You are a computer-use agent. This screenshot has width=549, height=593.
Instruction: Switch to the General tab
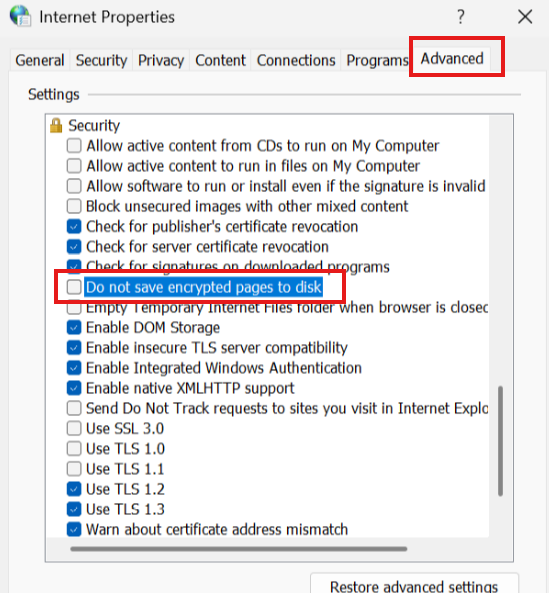[40, 60]
